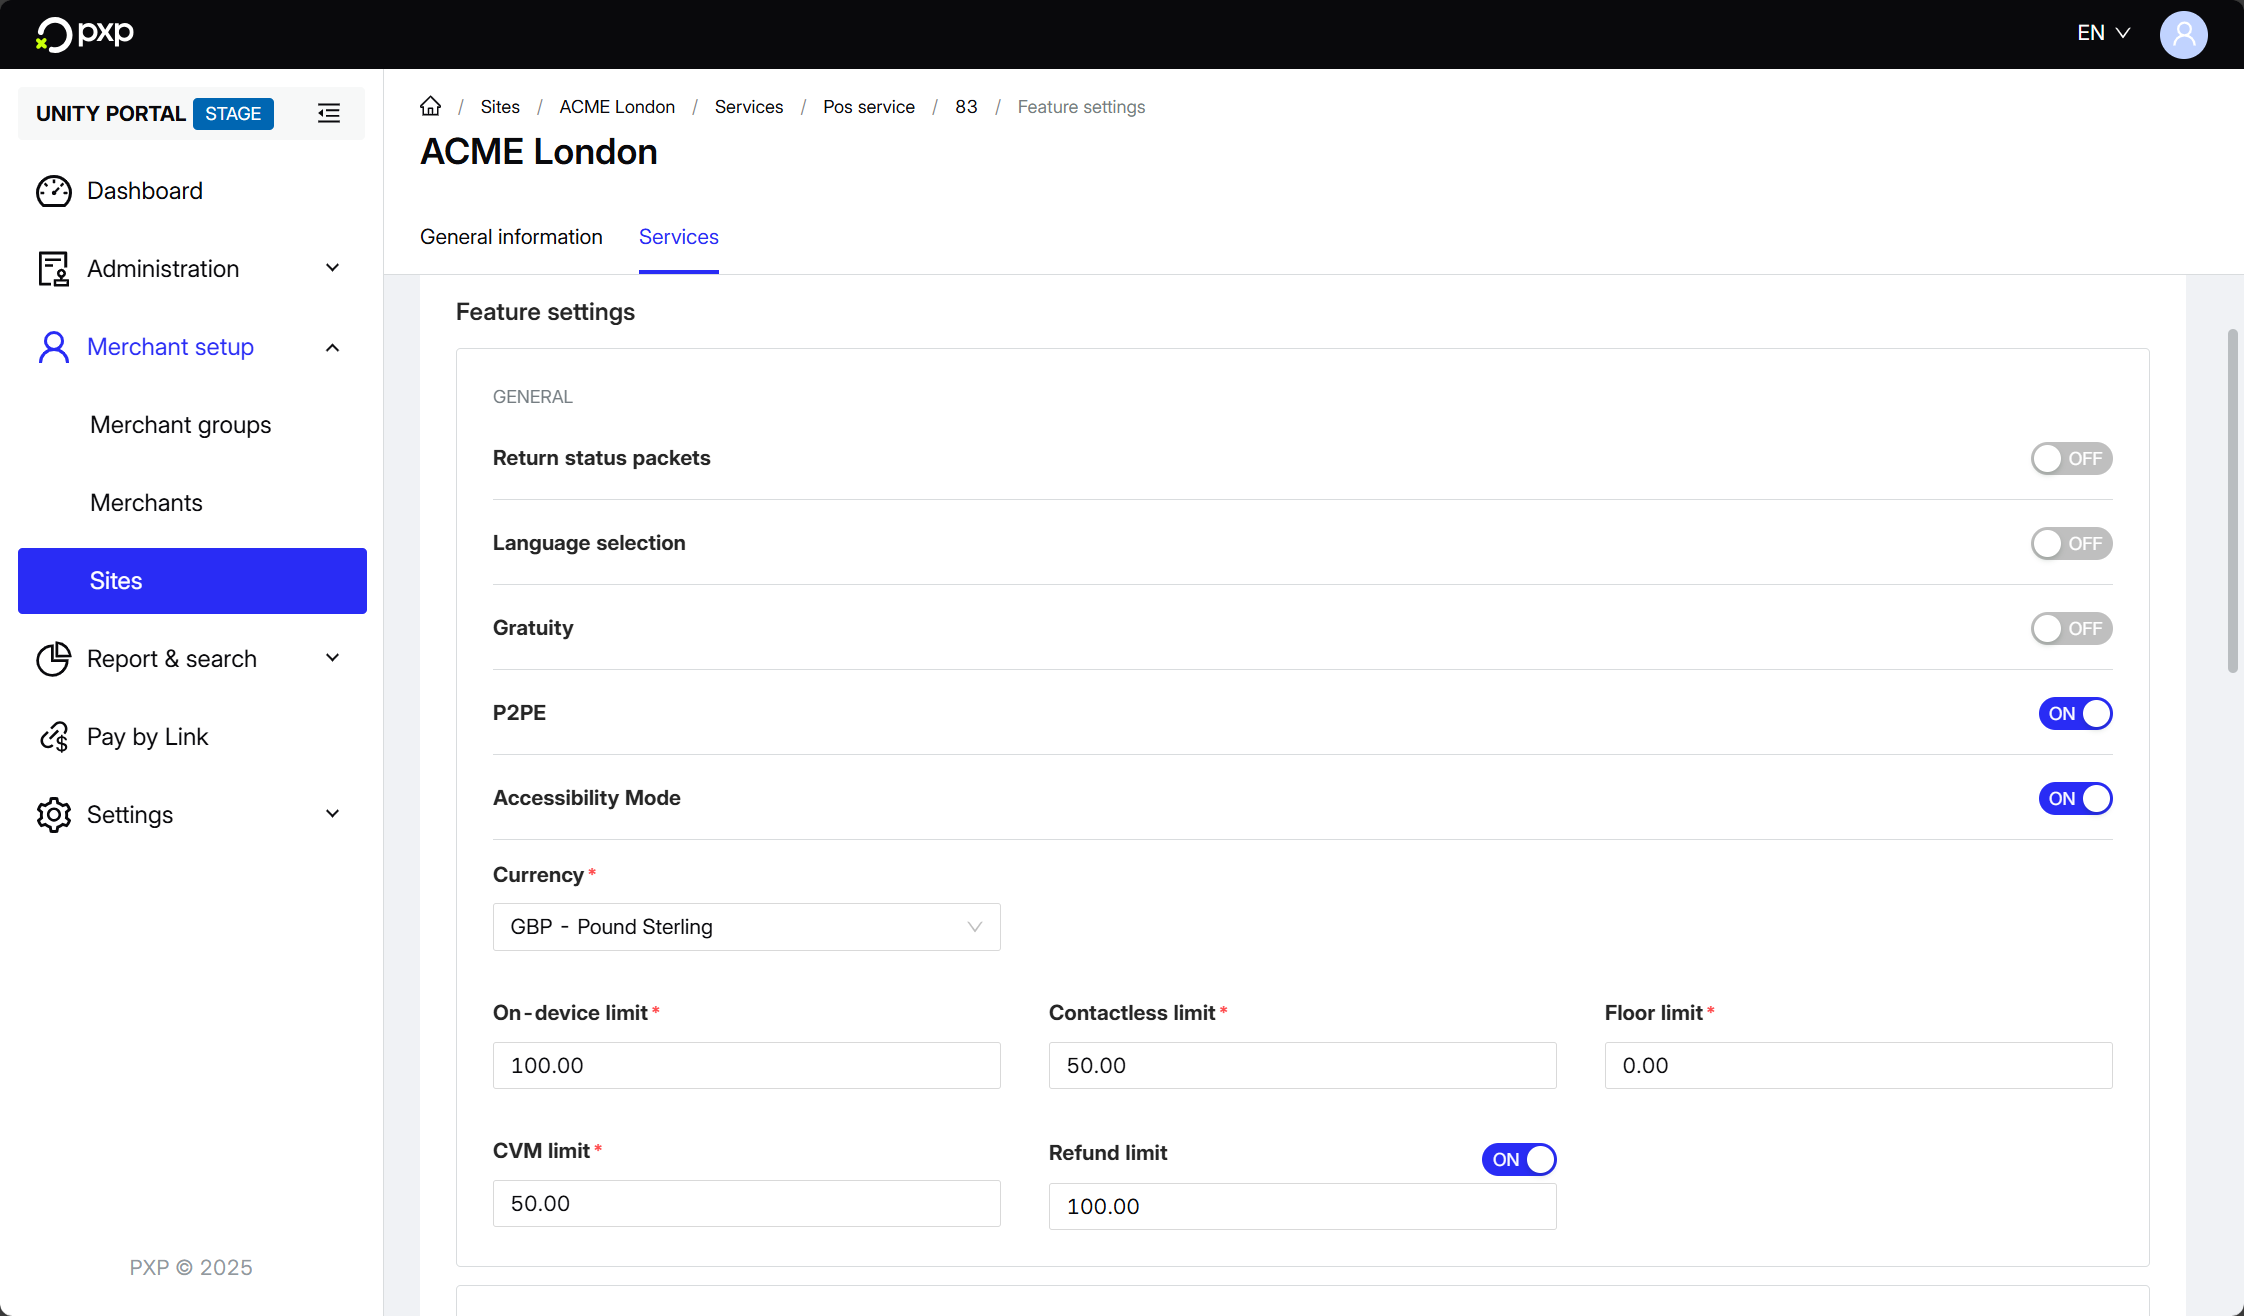
Task: Expand the Administration menu chevron
Action: [x=333, y=268]
